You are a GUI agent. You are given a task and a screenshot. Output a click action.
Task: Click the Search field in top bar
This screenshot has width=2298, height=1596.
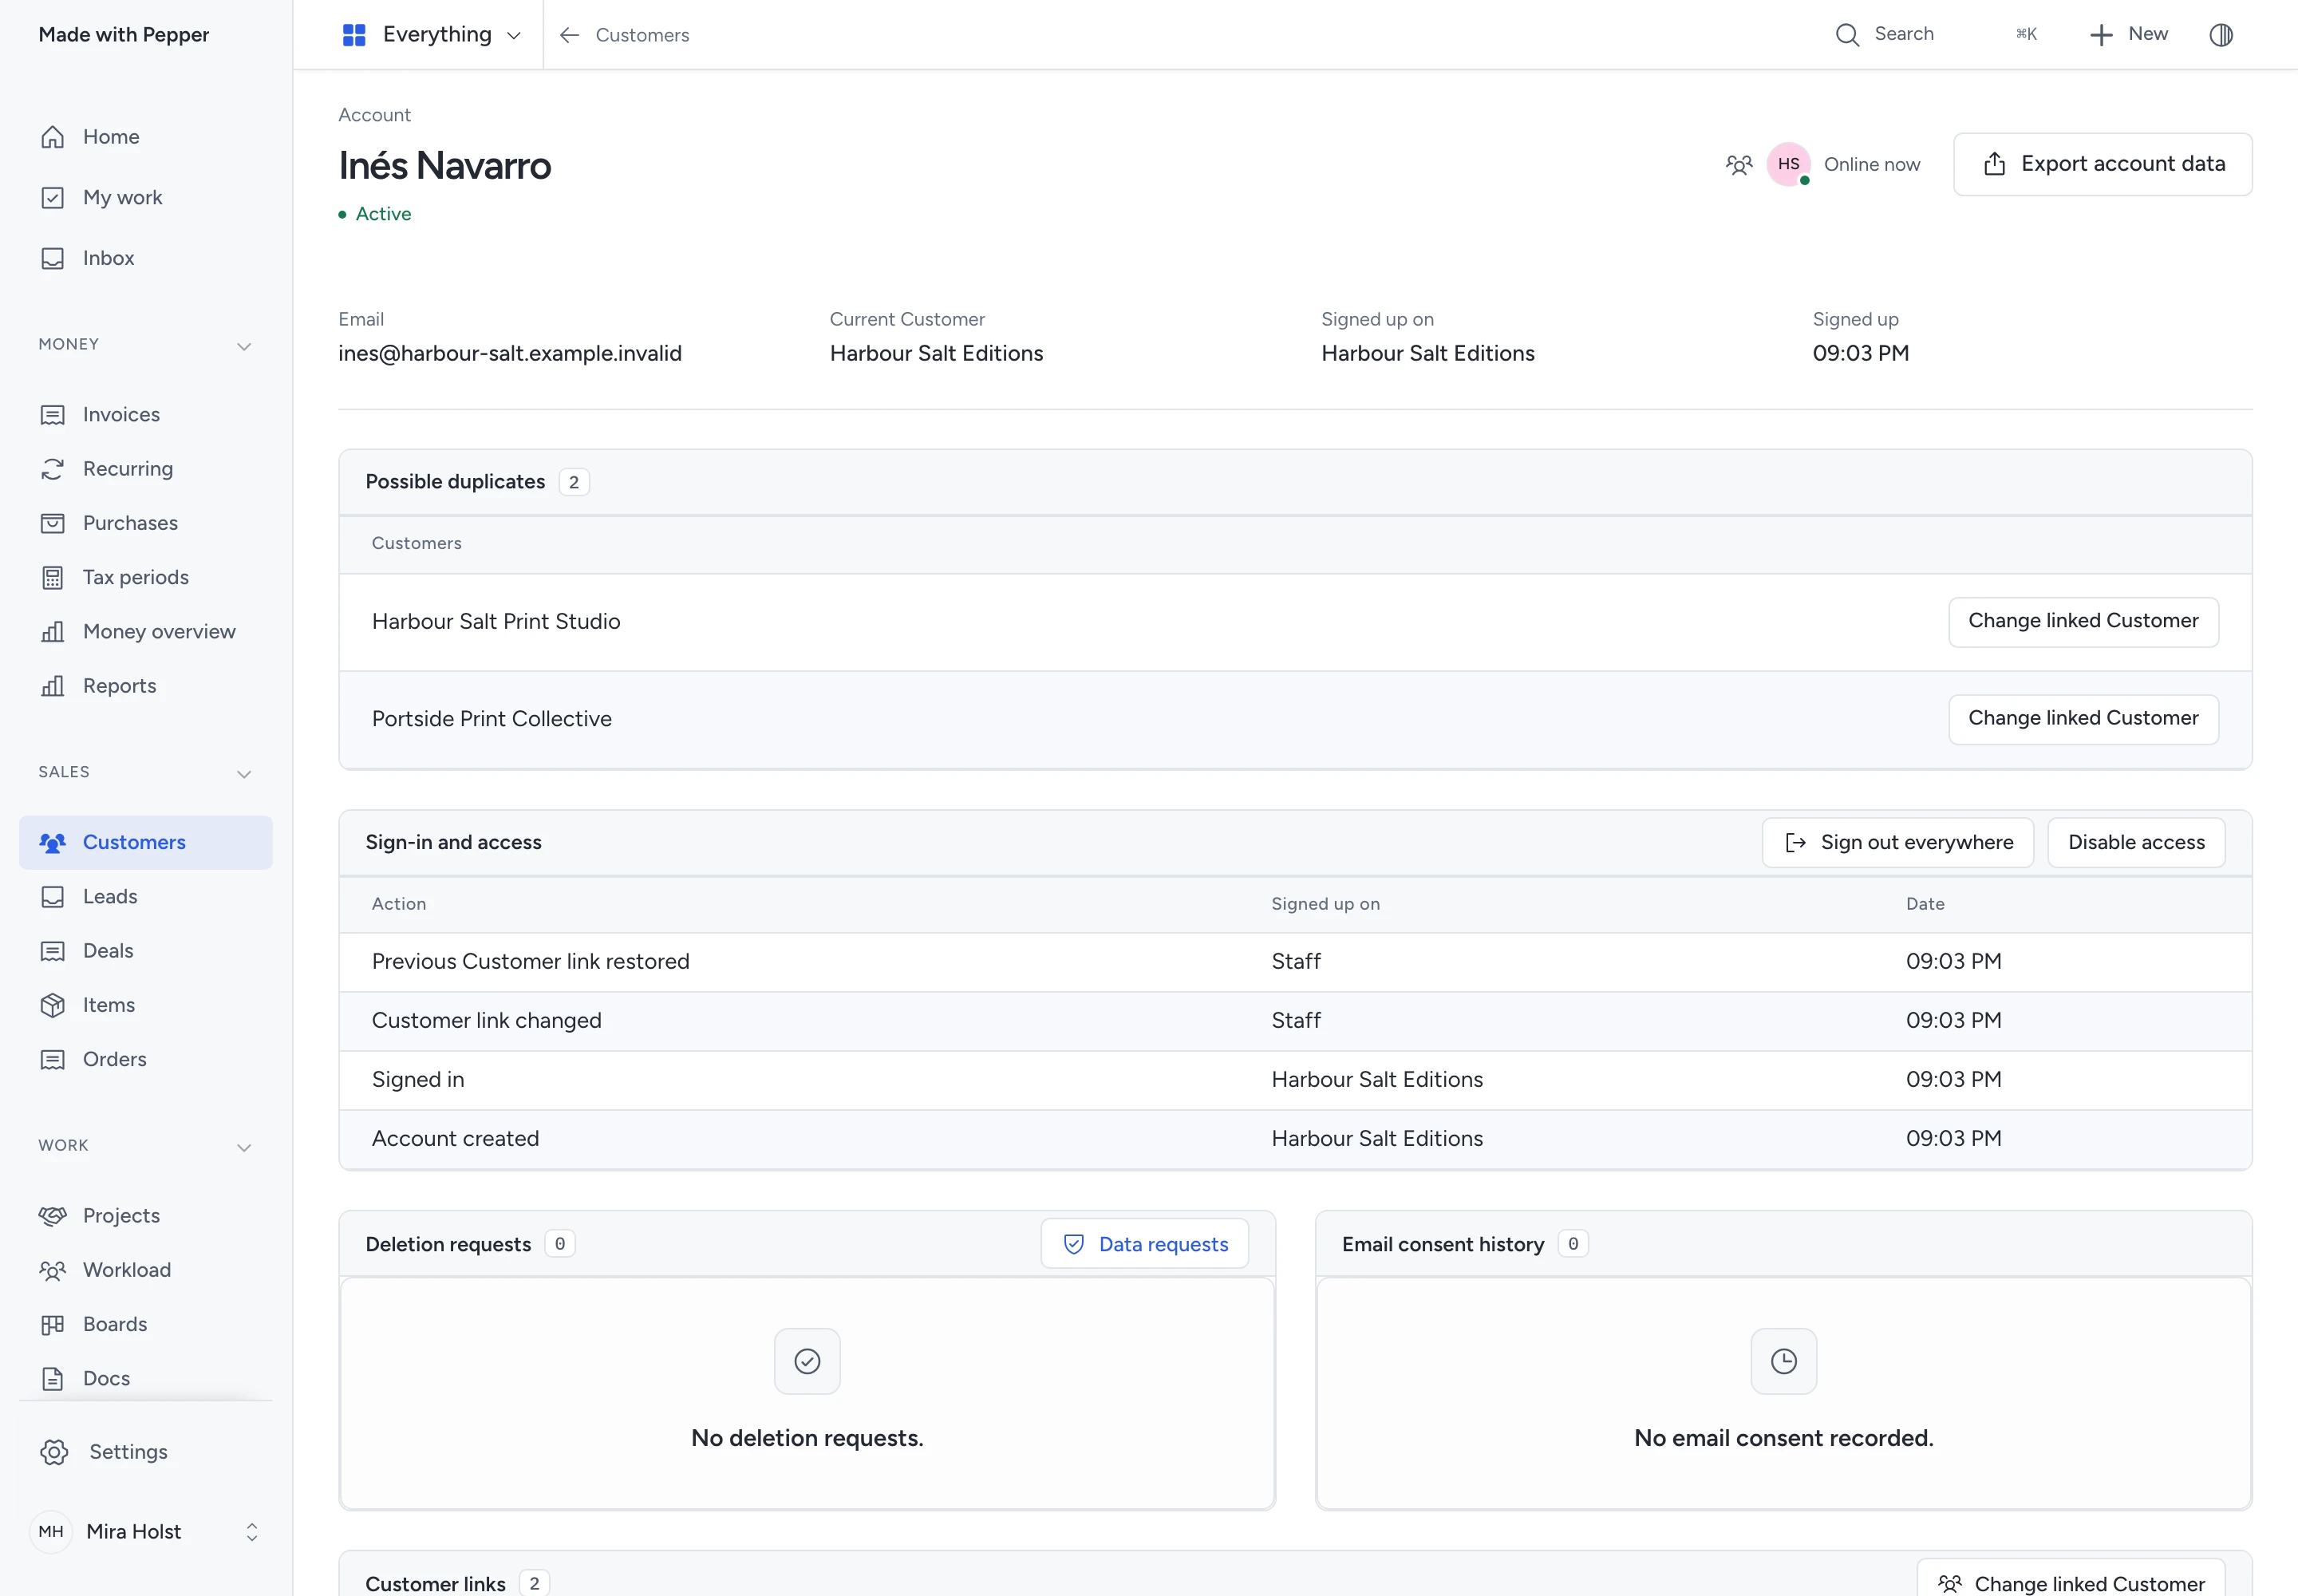point(1936,35)
